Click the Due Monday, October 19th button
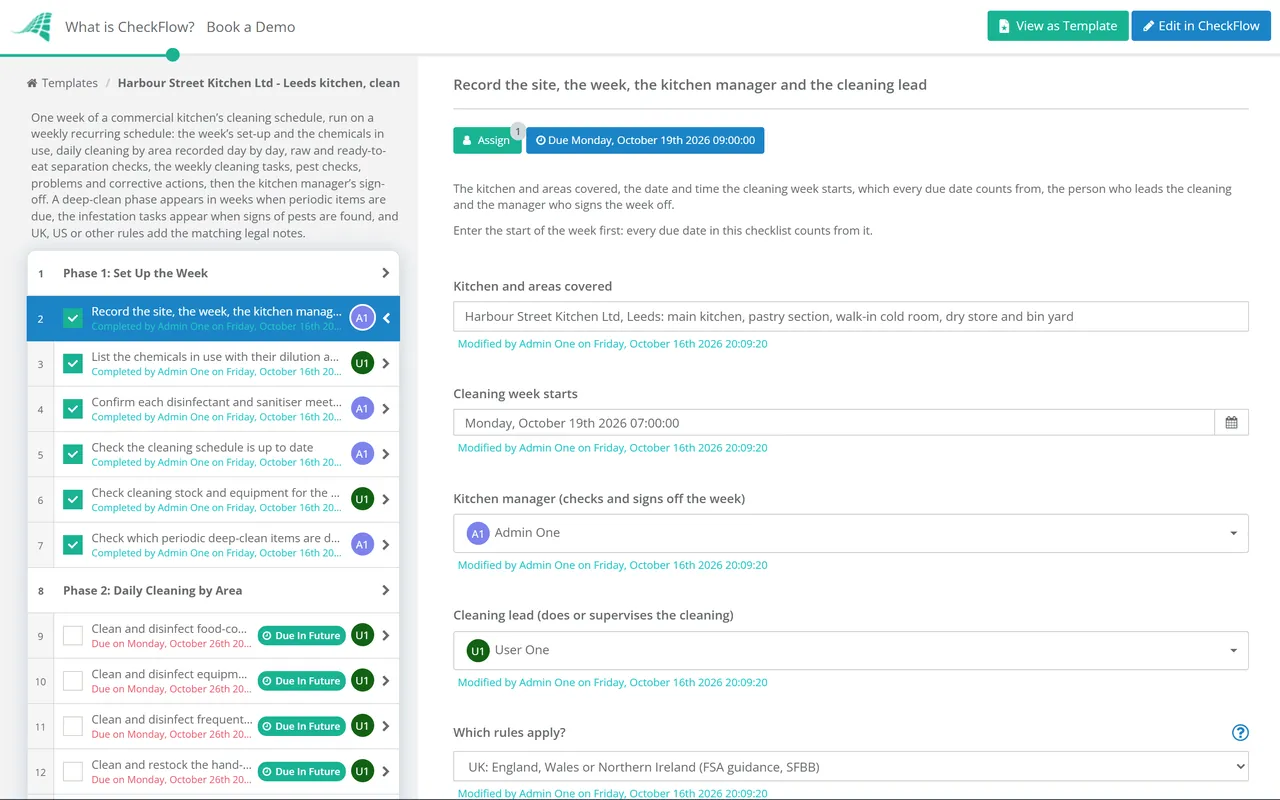 645,140
